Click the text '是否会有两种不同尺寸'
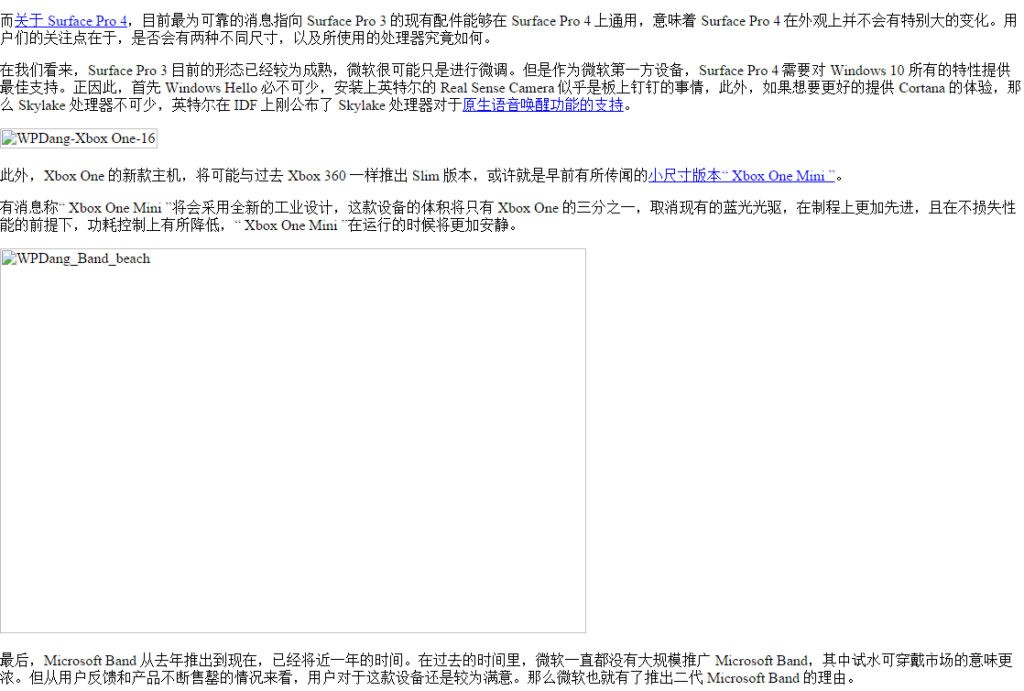 204,39
